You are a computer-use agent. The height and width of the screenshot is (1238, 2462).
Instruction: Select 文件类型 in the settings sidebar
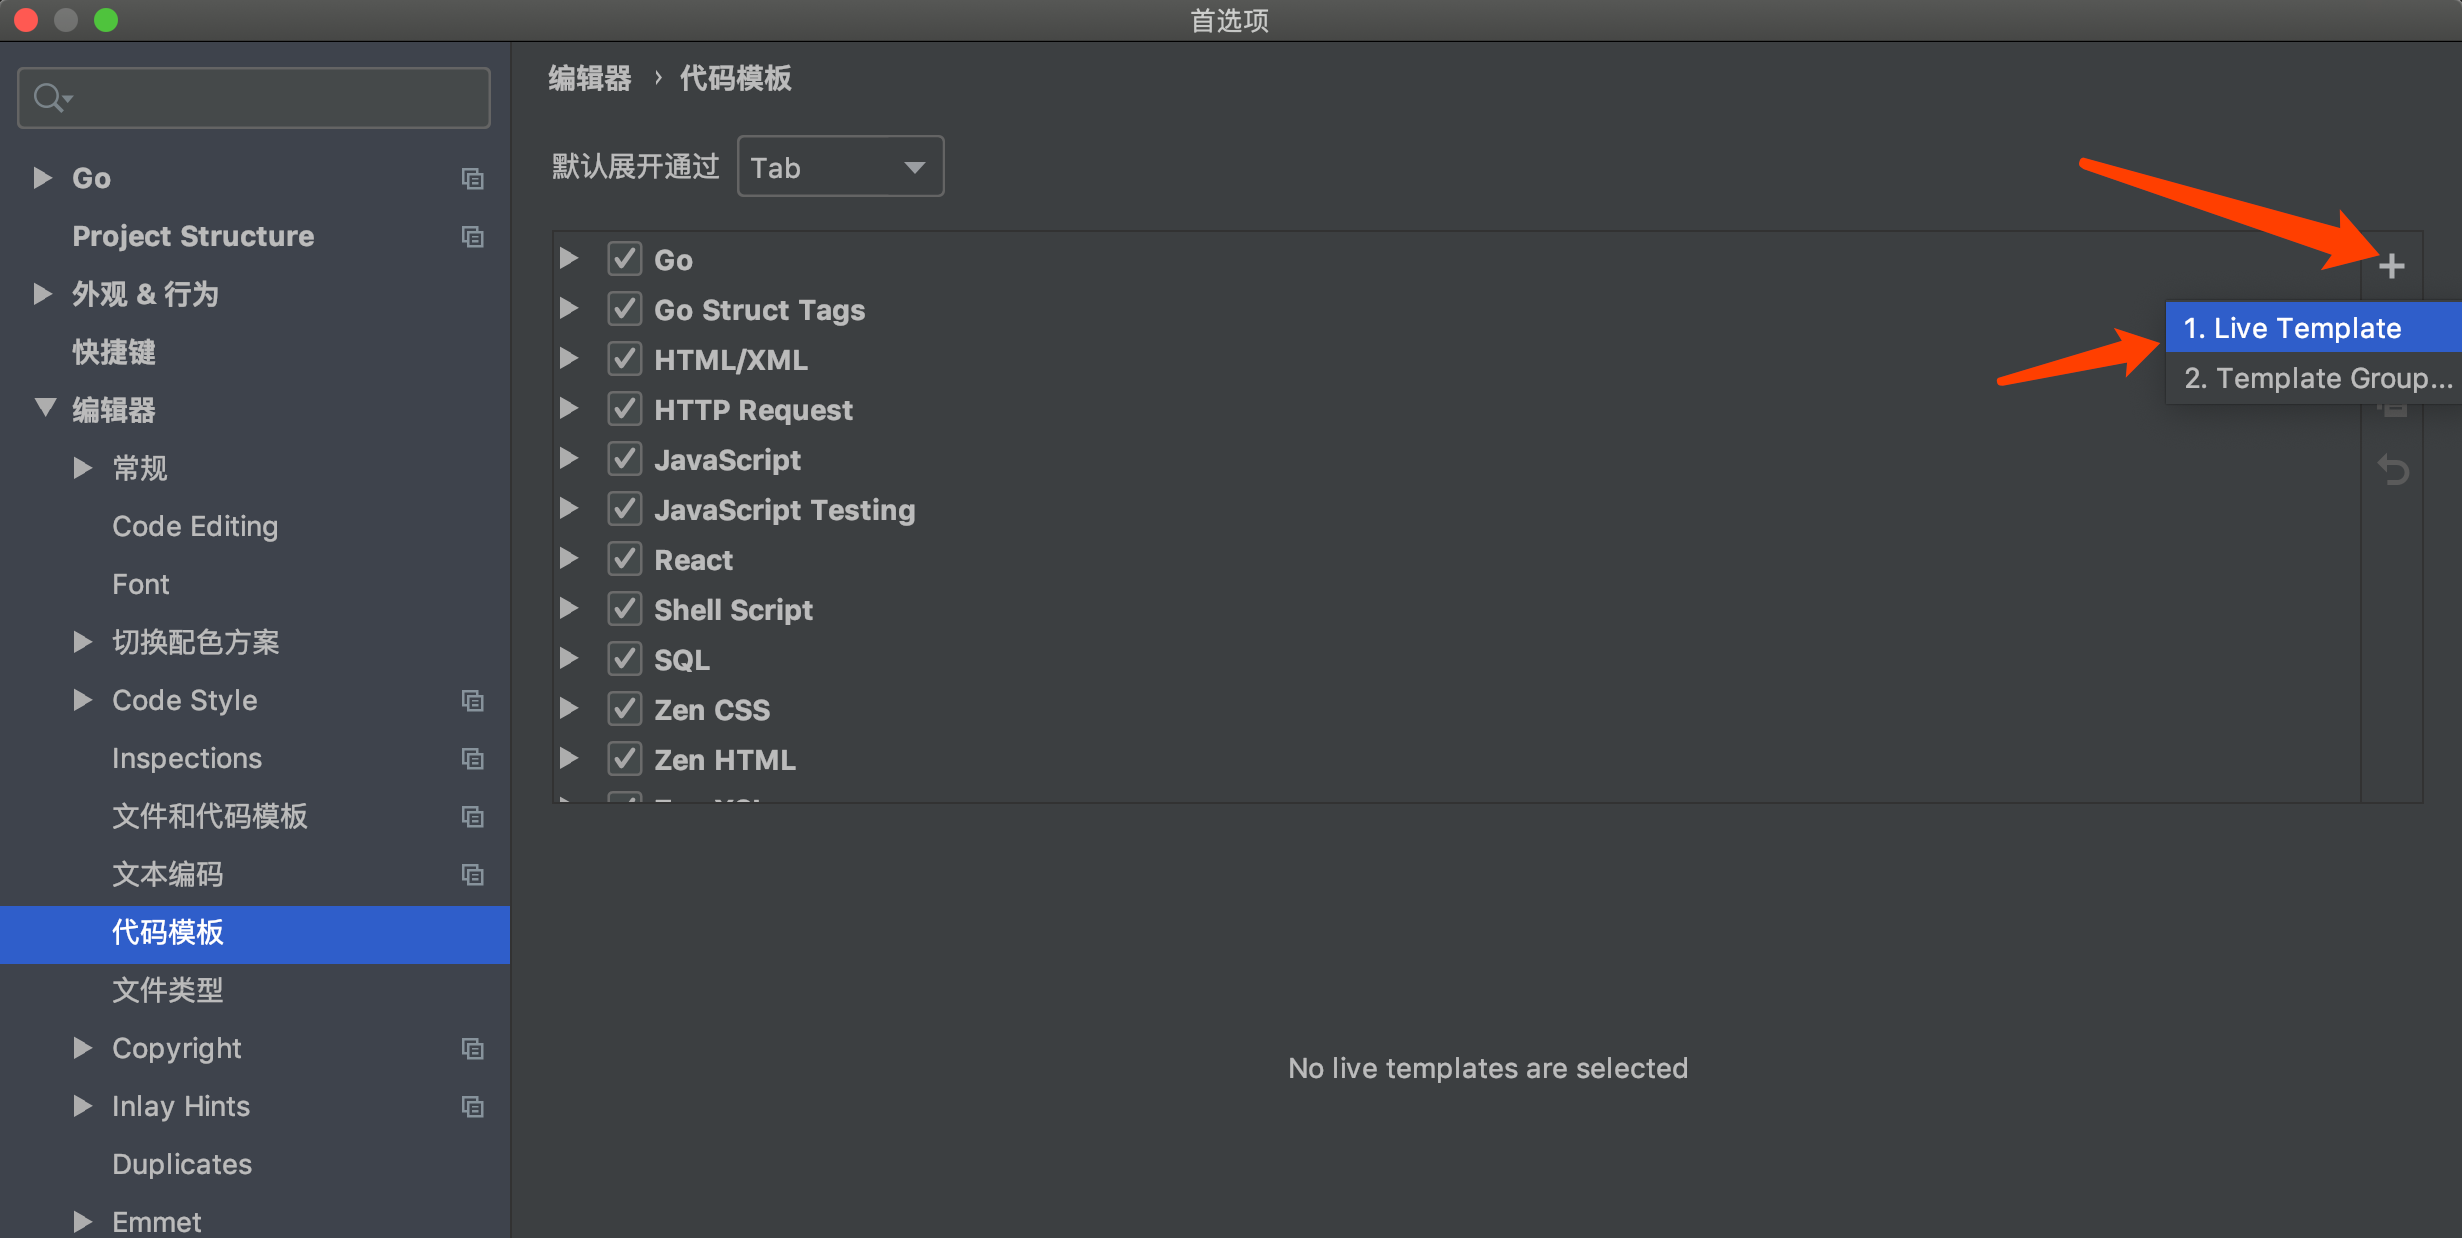point(167,990)
